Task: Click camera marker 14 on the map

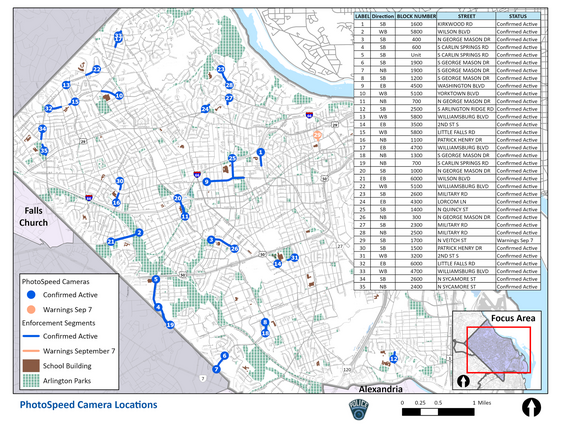Action: point(277,264)
